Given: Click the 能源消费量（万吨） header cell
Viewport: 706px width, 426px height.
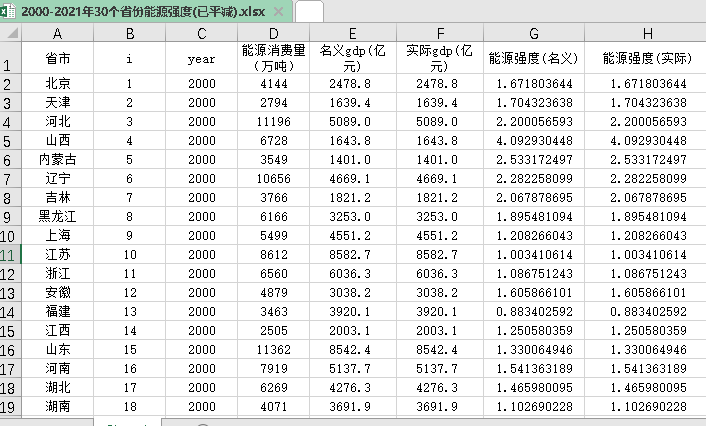Looking at the screenshot, I should point(274,58).
